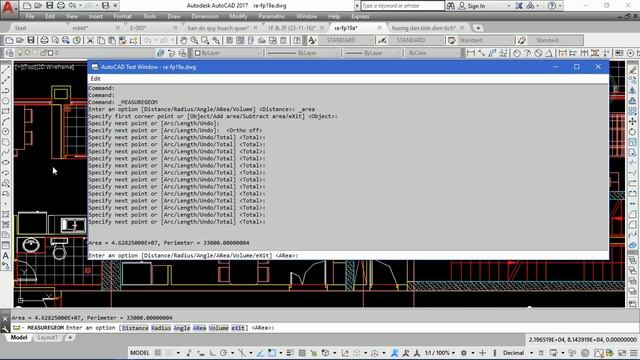This screenshot has height=360, width=640.
Task: Switch to the ban do quy hoach quan* tab
Action: [x=218, y=28]
